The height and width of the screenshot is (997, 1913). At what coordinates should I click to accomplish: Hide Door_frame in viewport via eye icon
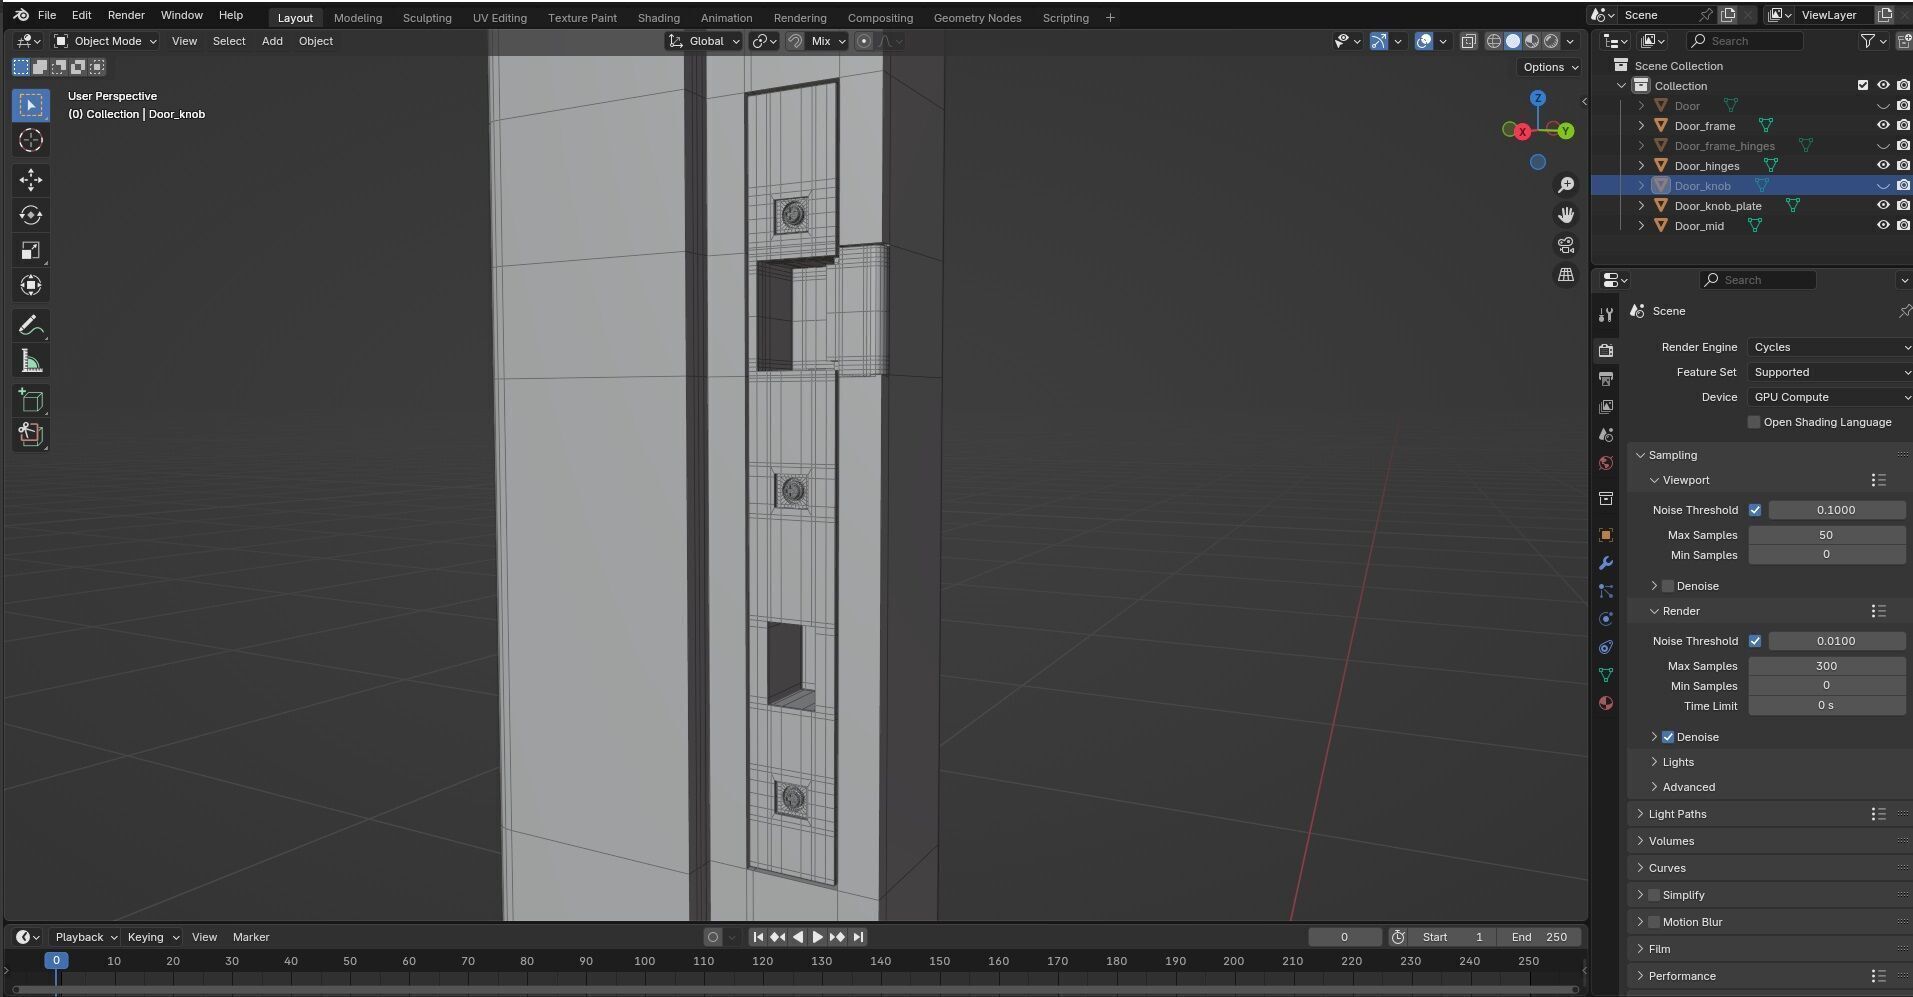point(1883,126)
